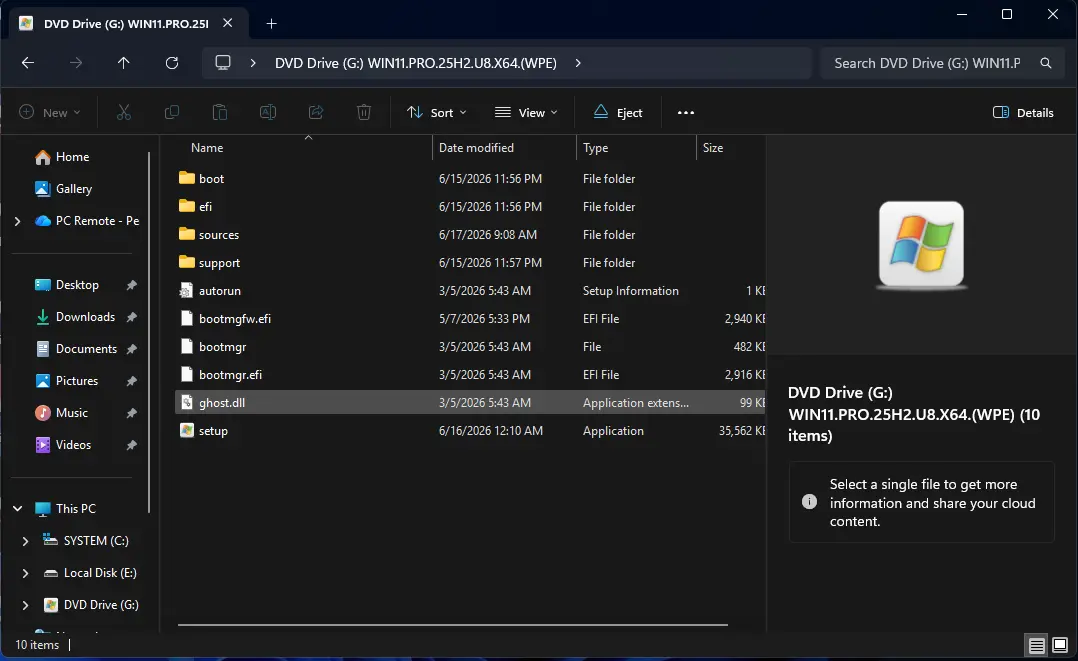Navigate up one folder level
This screenshot has height=661, width=1078.
pyautogui.click(x=124, y=63)
